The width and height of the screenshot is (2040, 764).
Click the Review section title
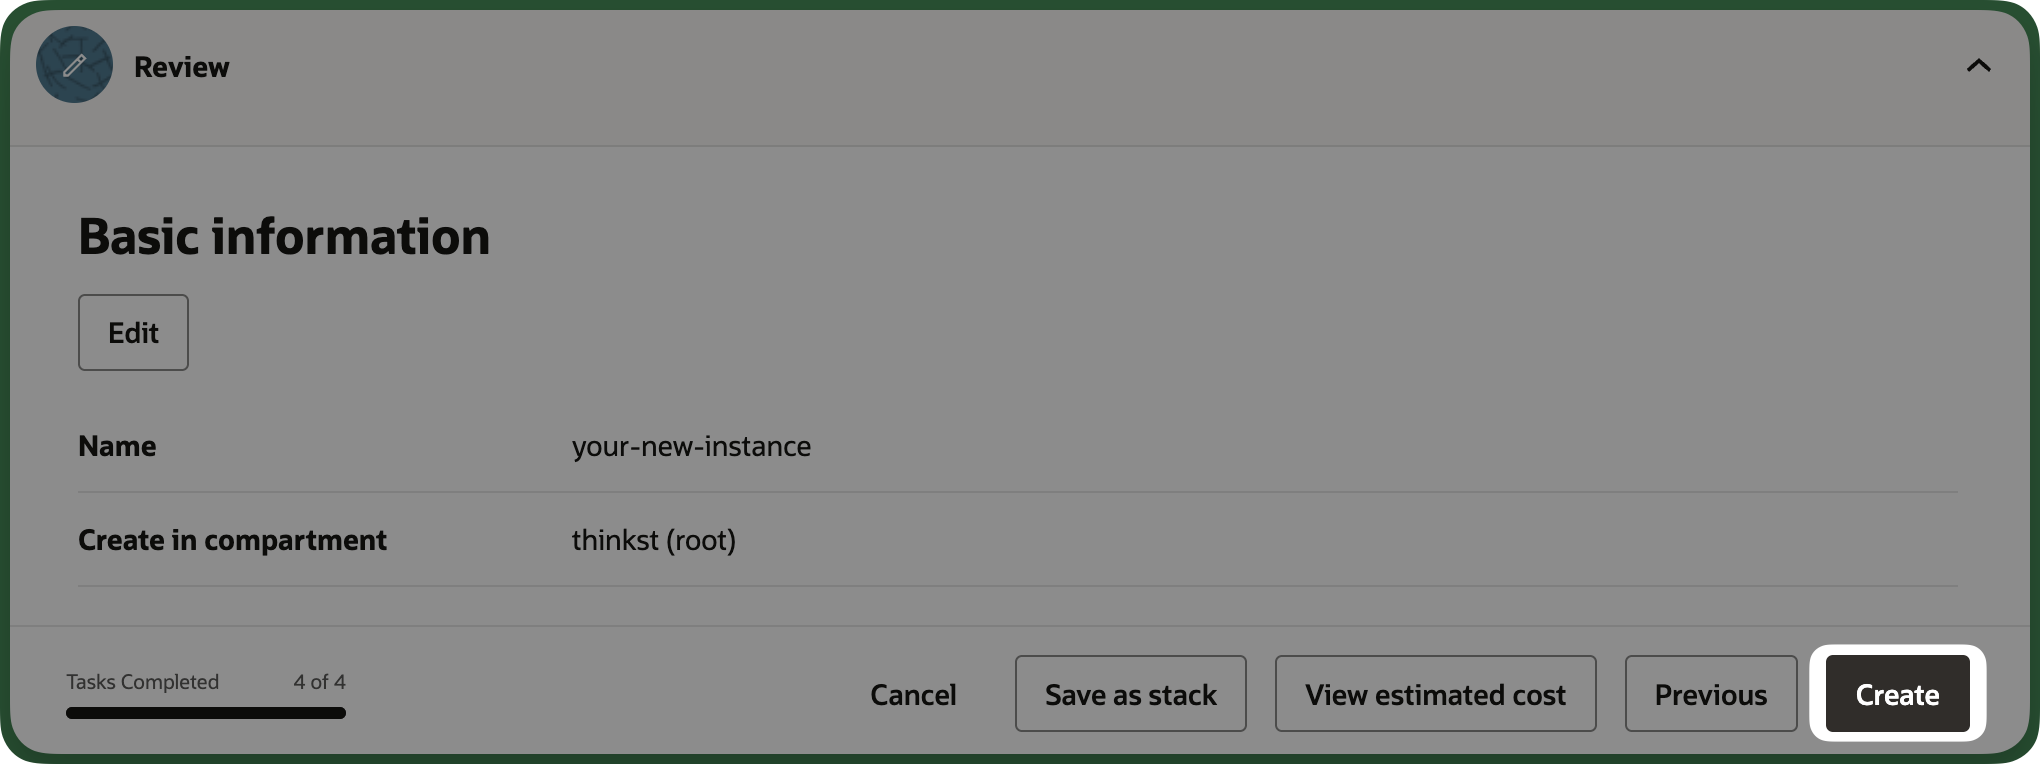point(181,67)
